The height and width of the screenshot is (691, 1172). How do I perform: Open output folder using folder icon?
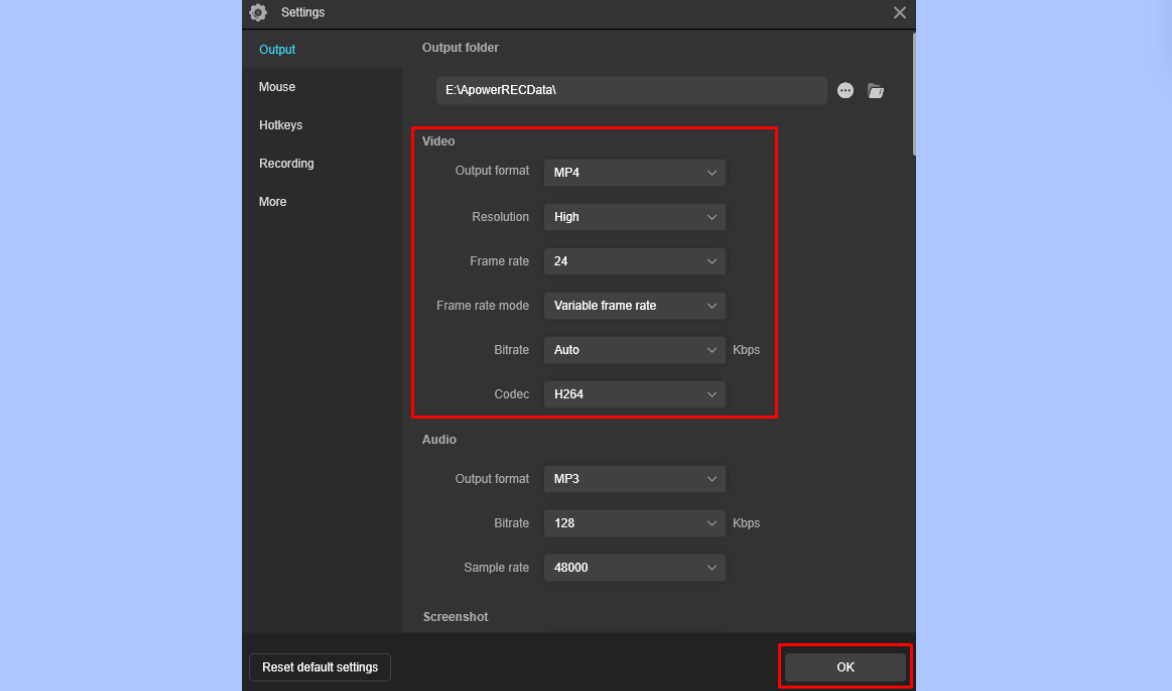[x=875, y=90]
